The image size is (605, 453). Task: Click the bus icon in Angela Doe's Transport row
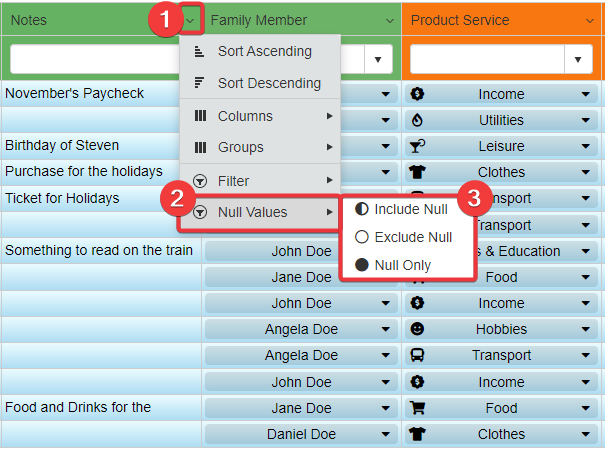point(417,355)
